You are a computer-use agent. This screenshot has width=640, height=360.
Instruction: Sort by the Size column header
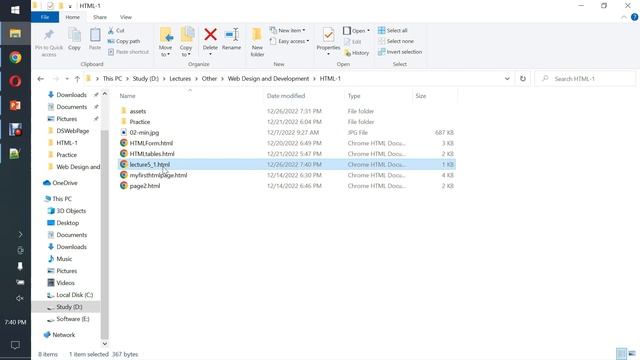421,96
